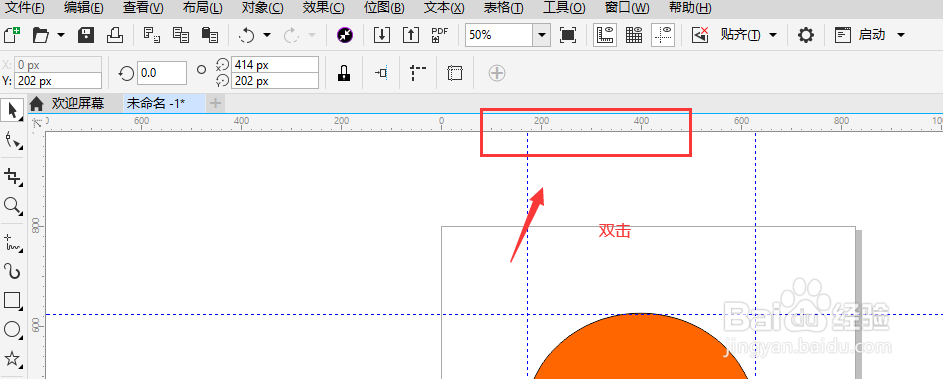This screenshot has width=943, height=379.
Task: Click the Publish to PDF icon
Action: tap(440, 35)
